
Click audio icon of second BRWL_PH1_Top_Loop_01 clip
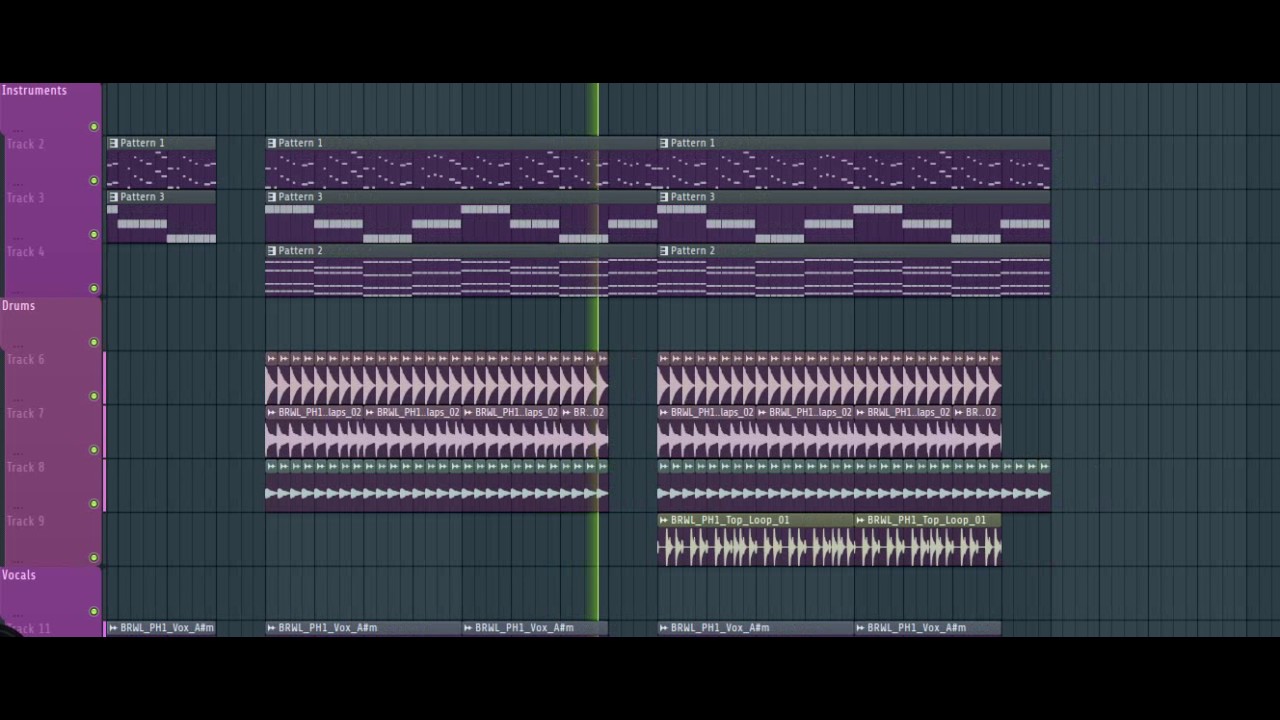point(860,520)
